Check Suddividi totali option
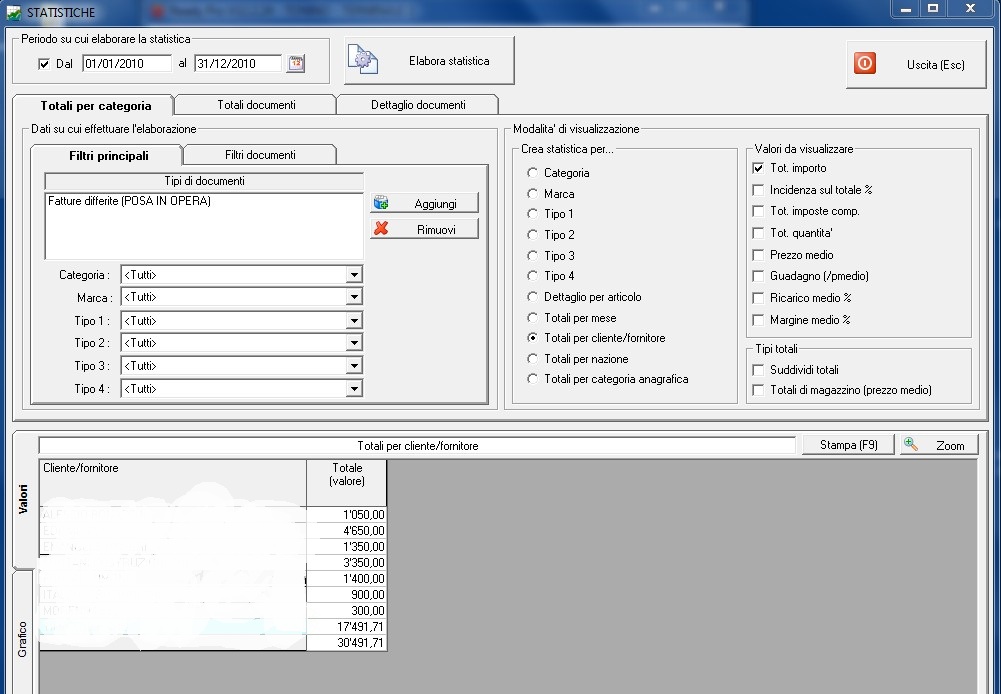This screenshot has width=1001, height=694. [x=758, y=370]
